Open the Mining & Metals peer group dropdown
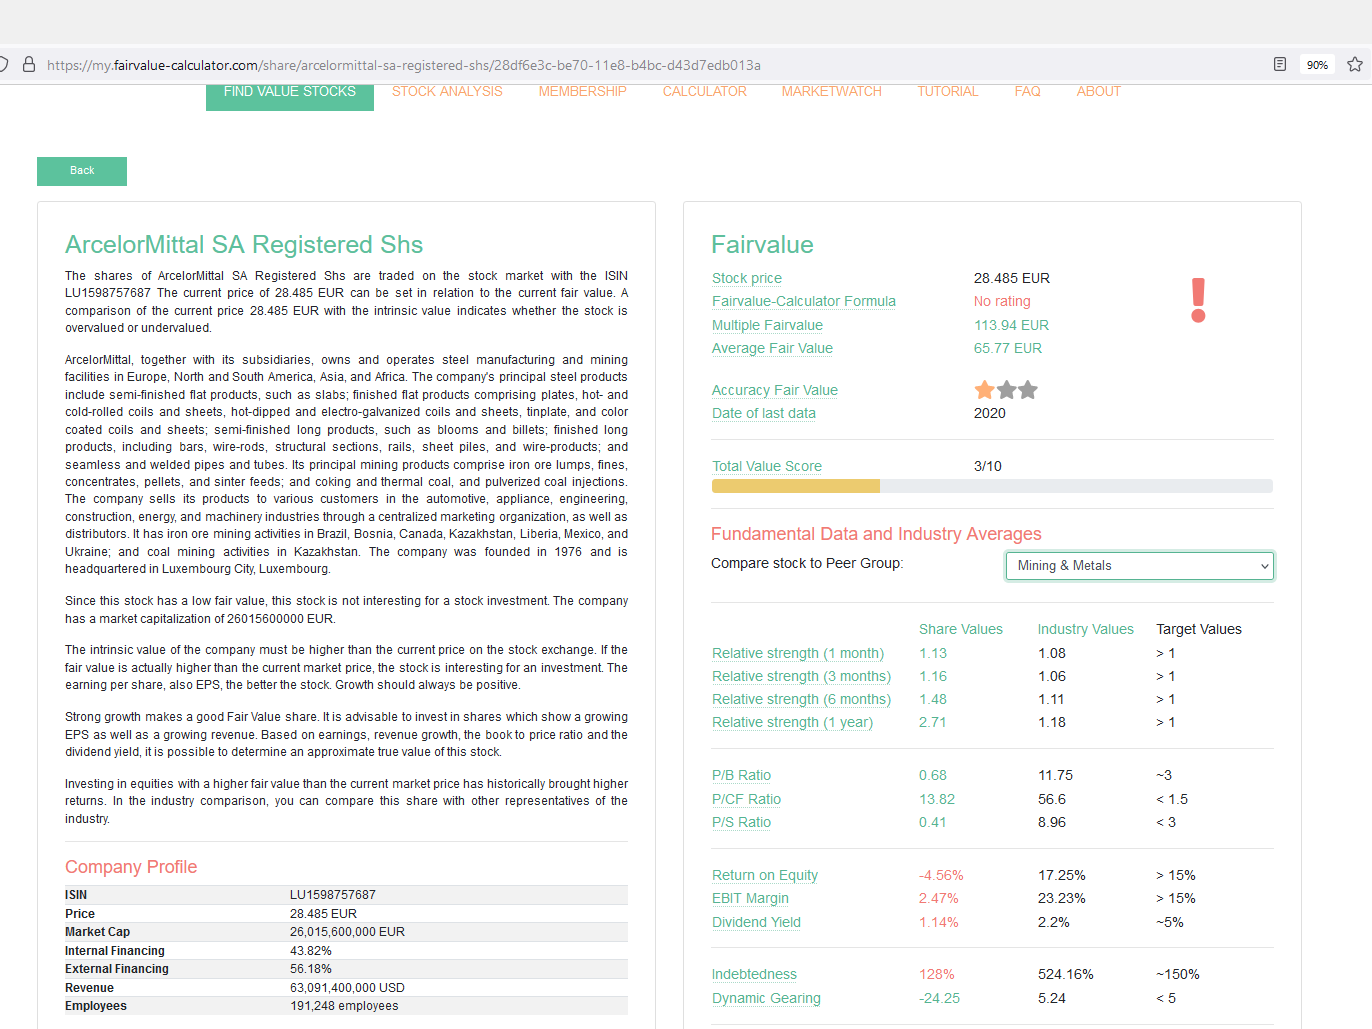The height and width of the screenshot is (1029, 1372). click(x=1140, y=566)
